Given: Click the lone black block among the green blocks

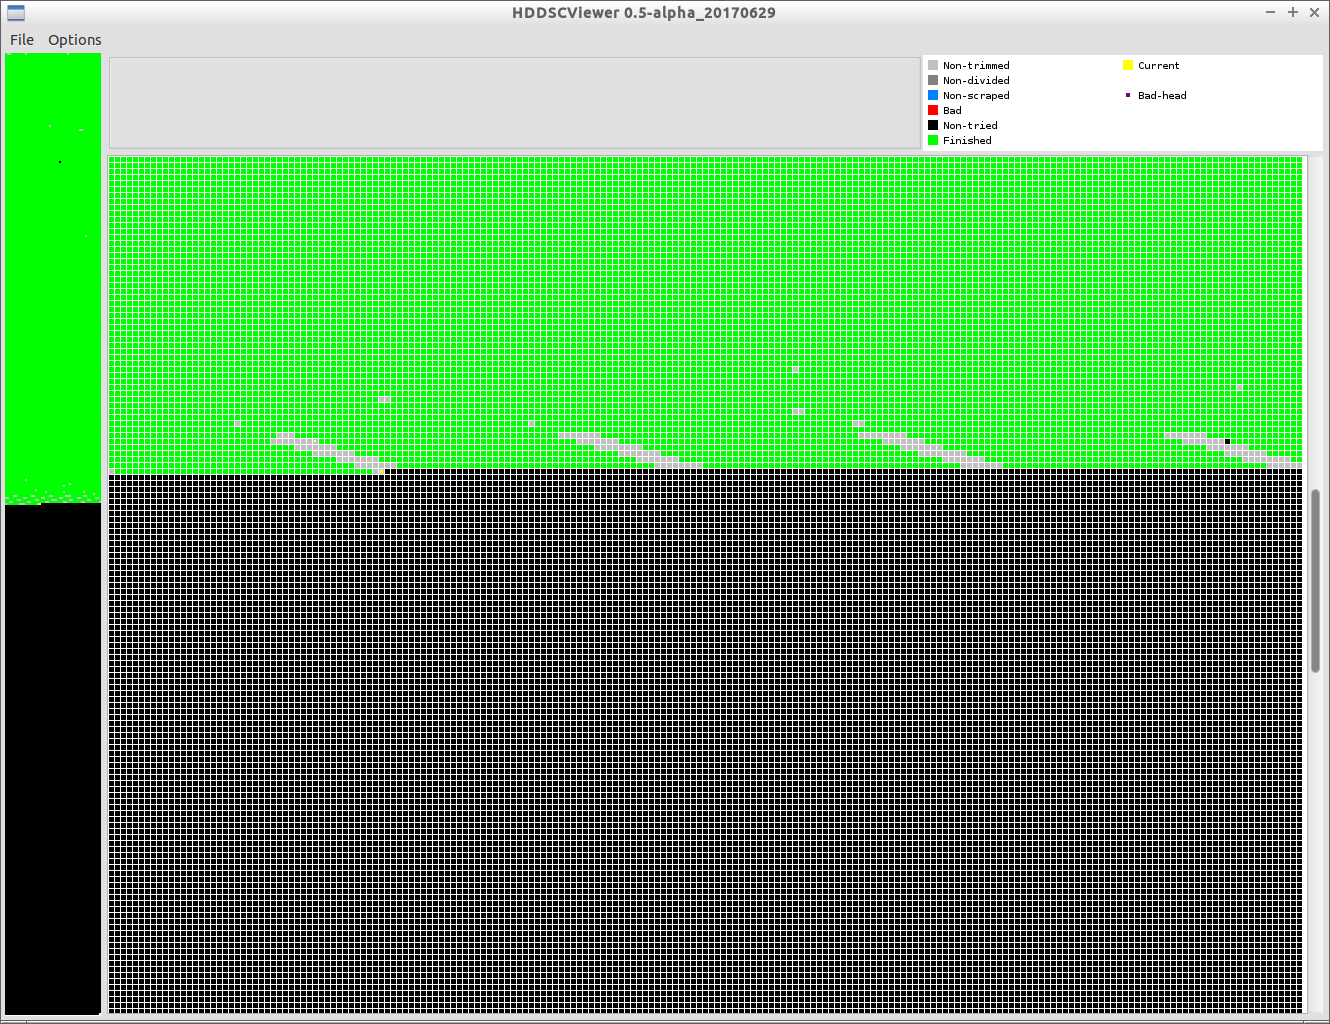Looking at the screenshot, I should point(1227,441).
